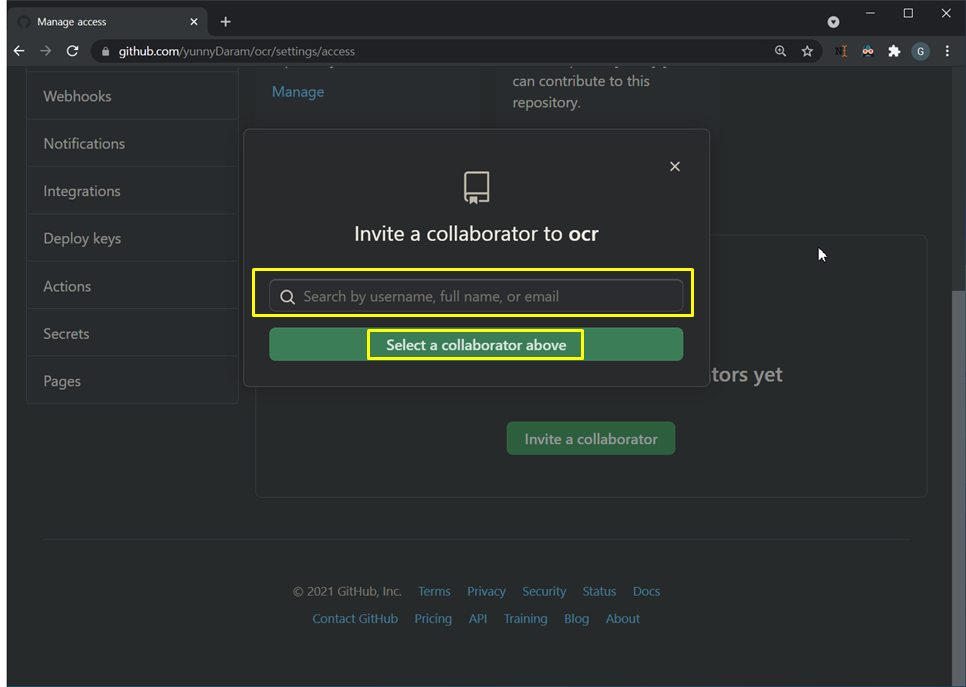Open the Status footer link
The width and height of the screenshot is (966, 687).
point(599,591)
